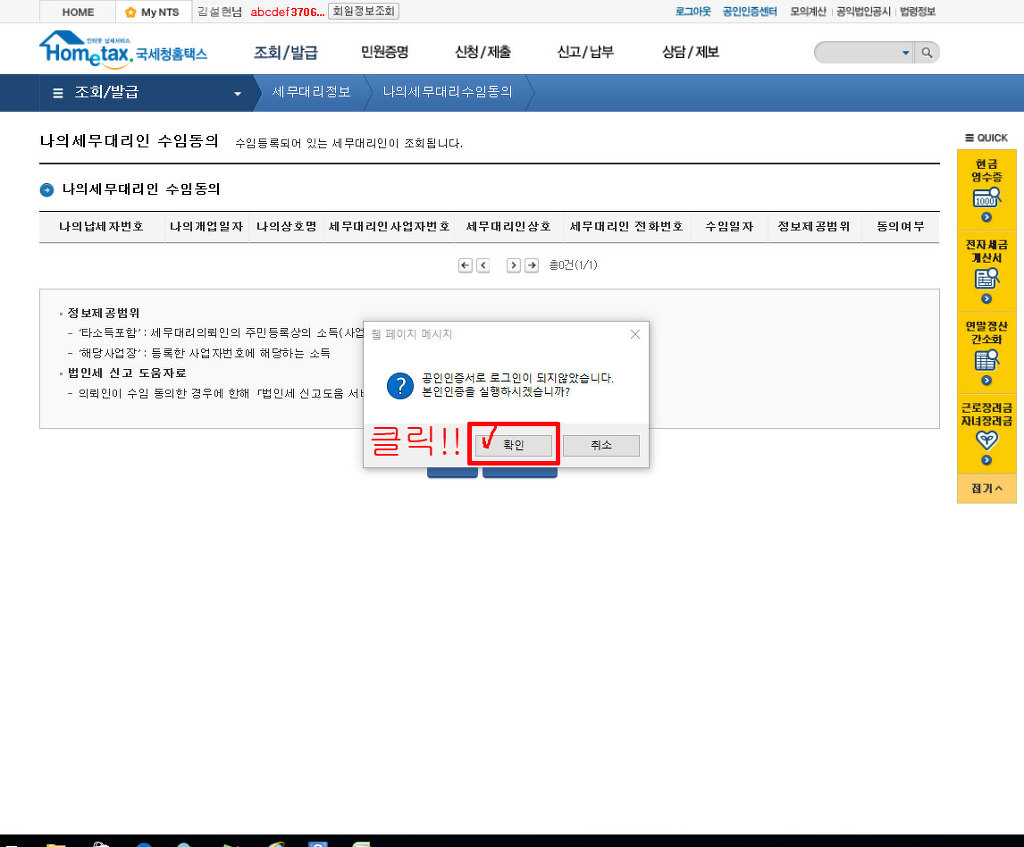This screenshot has width=1024, height=847.
Task: Click the blue arrow icon beside section title
Action: click(46, 190)
